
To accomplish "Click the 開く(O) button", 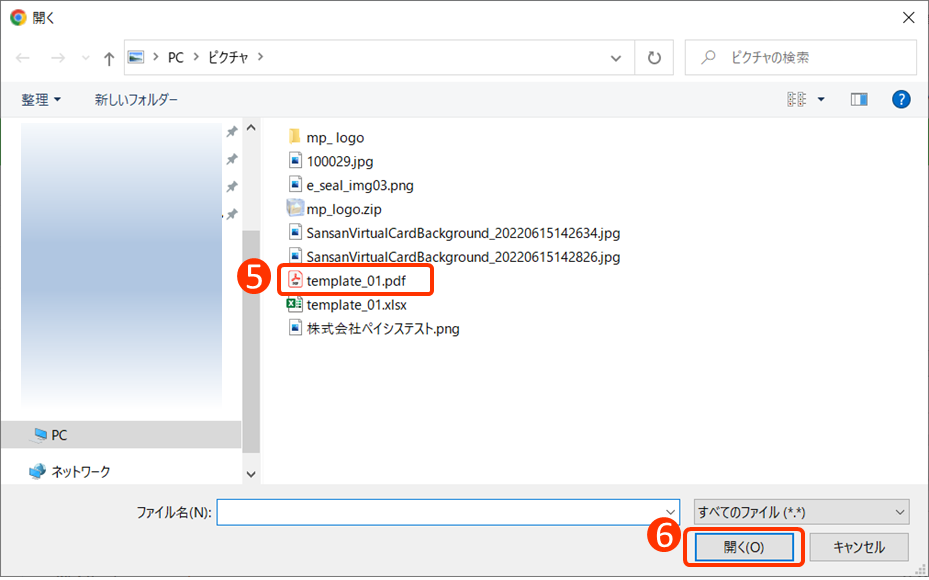I will coord(743,547).
